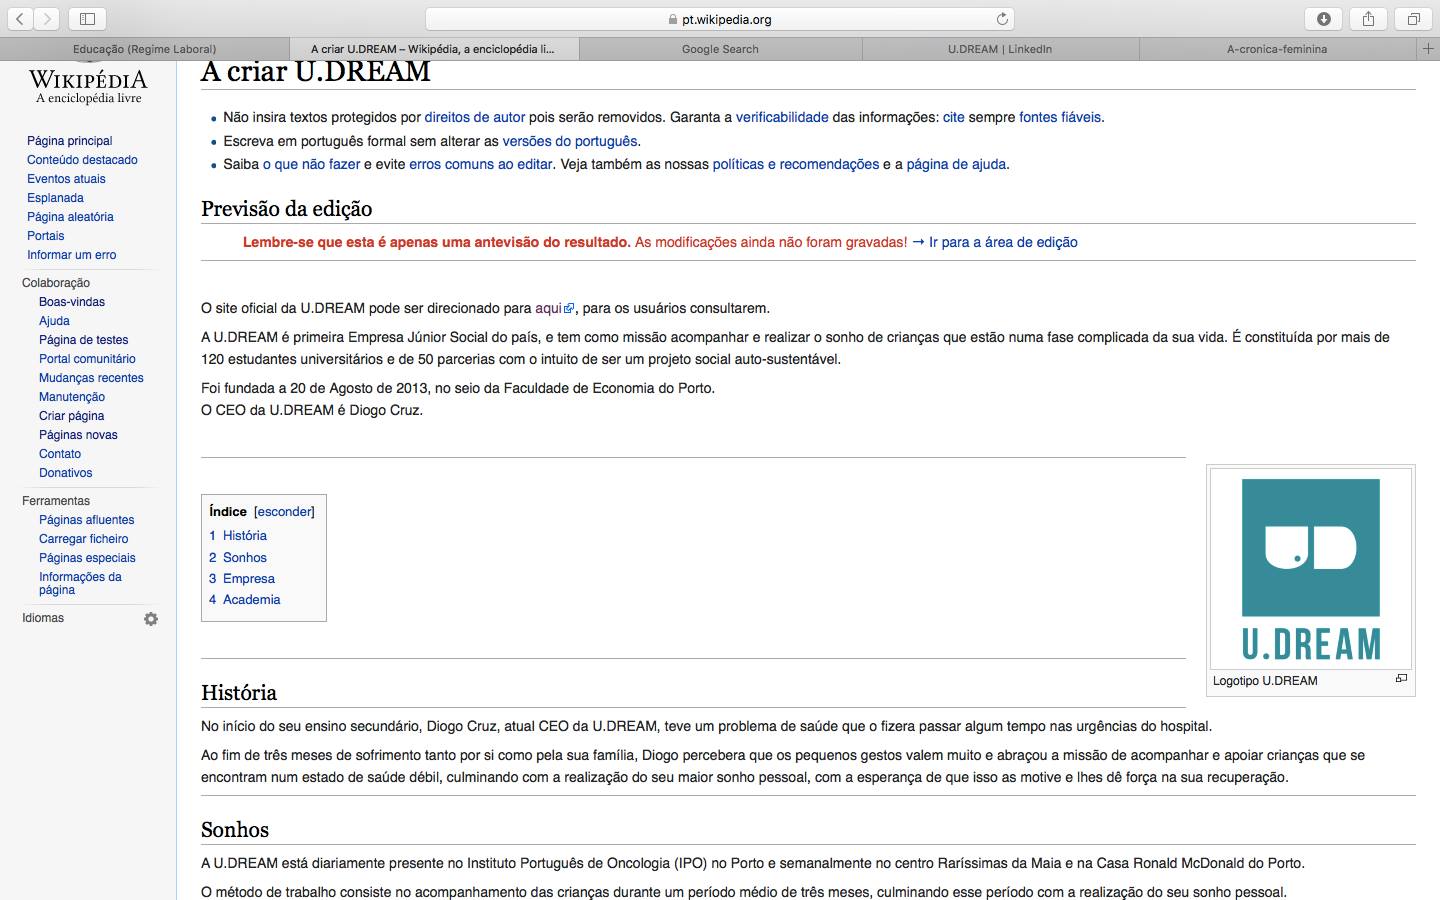Open Páginas afluentes tool

pos(86,520)
